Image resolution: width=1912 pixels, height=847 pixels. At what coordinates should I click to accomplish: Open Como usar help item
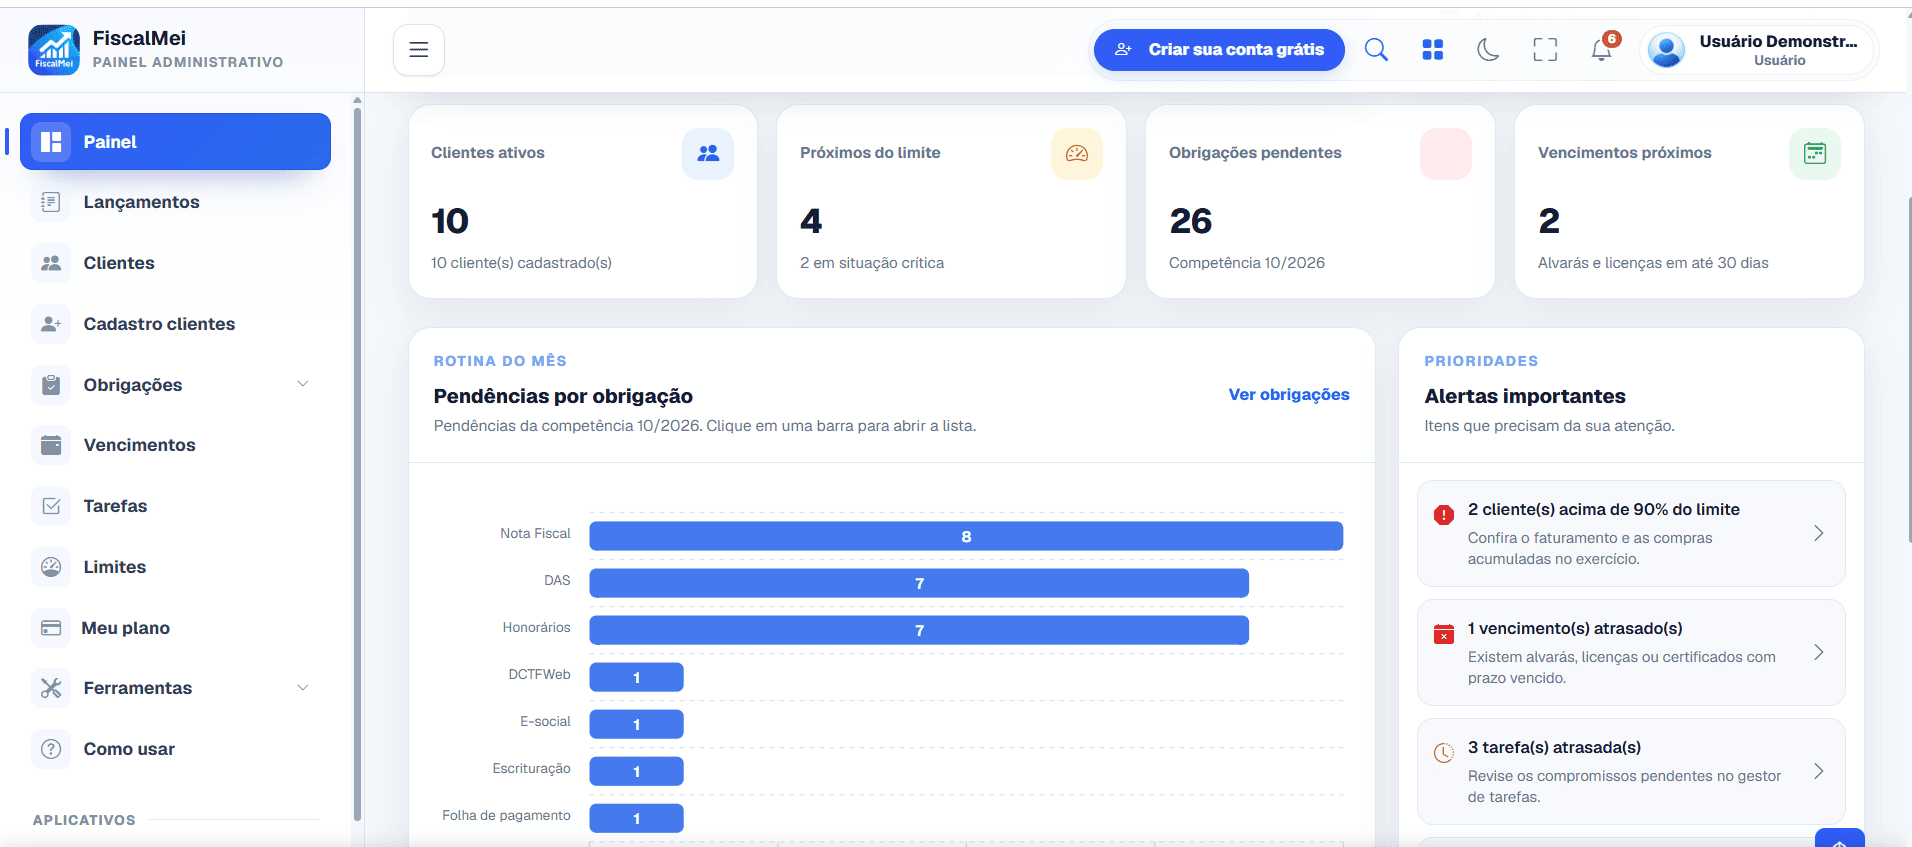(175, 749)
